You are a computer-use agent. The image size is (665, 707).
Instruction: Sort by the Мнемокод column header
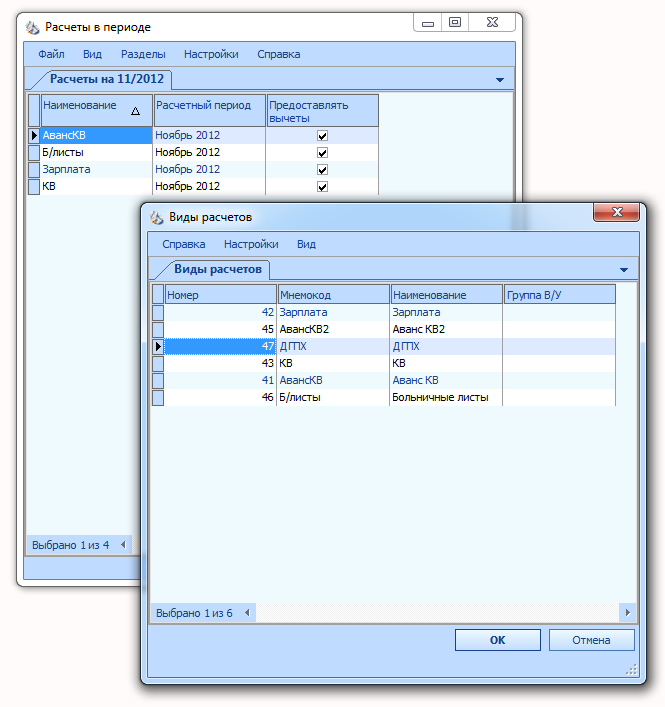(x=334, y=294)
